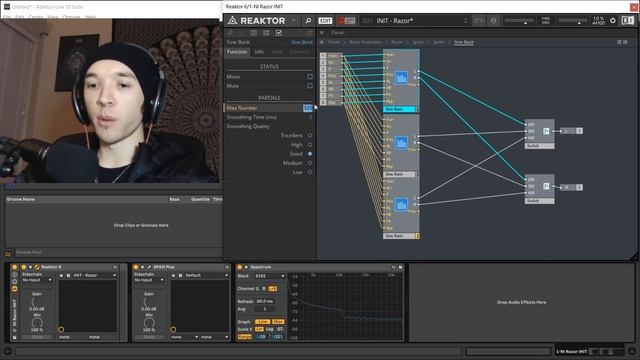Open the Reaktor main menu arrow beside the logo
Viewport: 640px width, 360px height.
coord(293,20)
